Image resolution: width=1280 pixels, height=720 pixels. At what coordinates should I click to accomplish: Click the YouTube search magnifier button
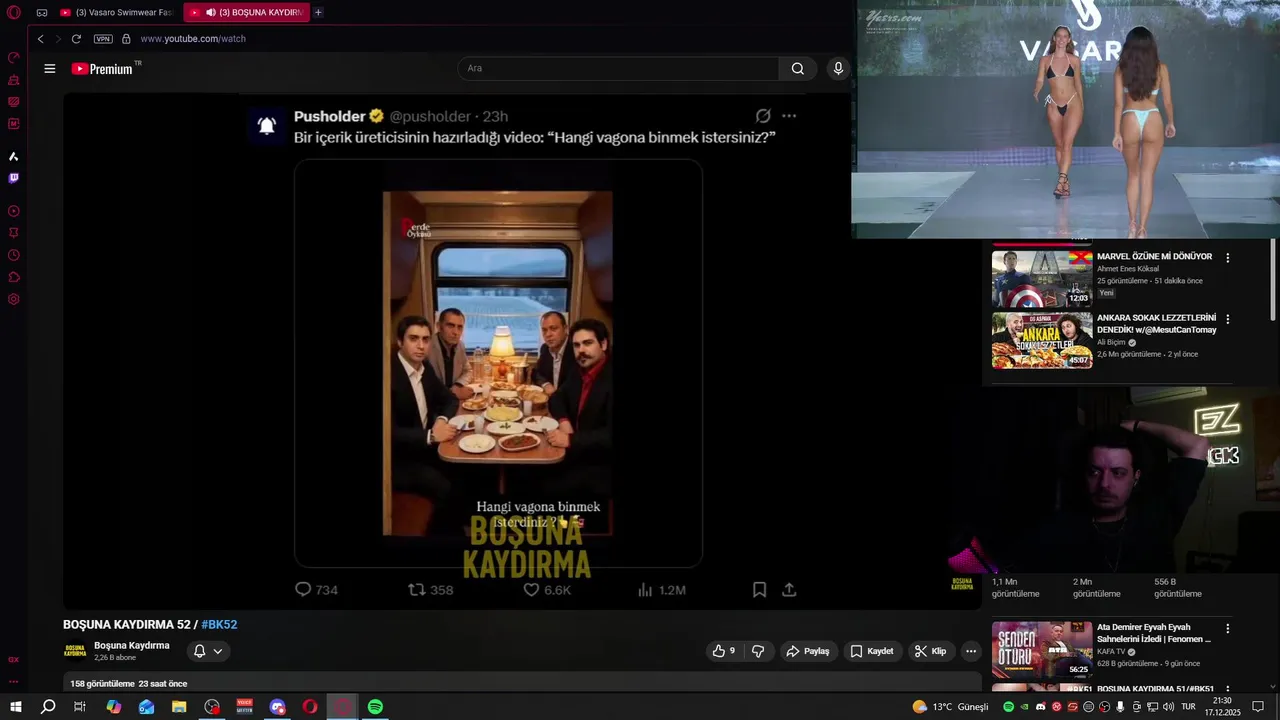pos(797,68)
